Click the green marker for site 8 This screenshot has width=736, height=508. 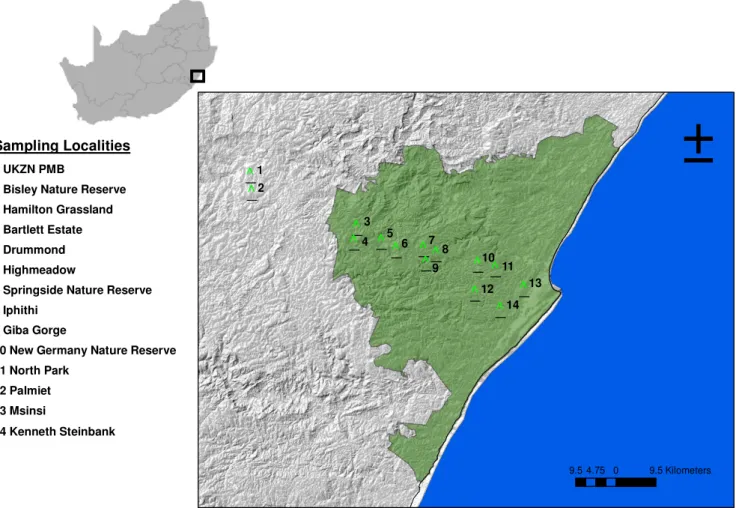(436, 250)
